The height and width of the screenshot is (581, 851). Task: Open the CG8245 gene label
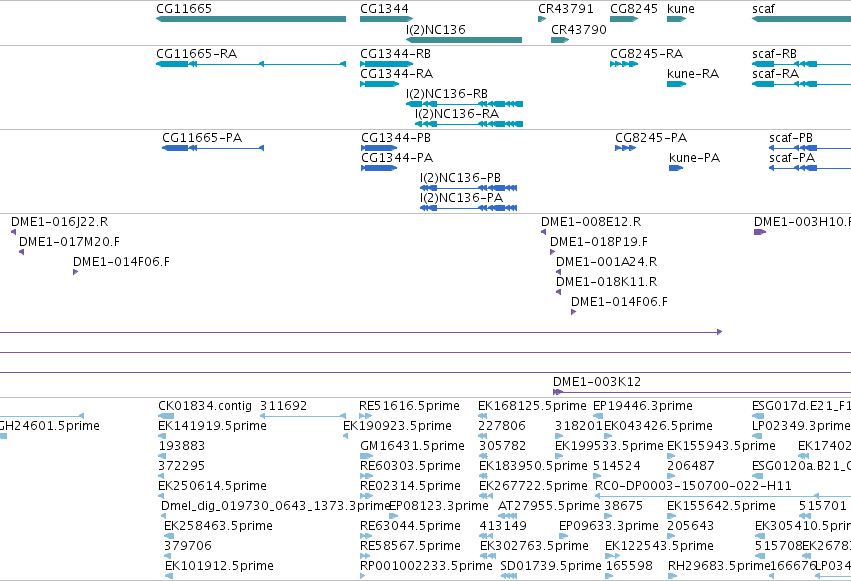[x=634, y=9]
